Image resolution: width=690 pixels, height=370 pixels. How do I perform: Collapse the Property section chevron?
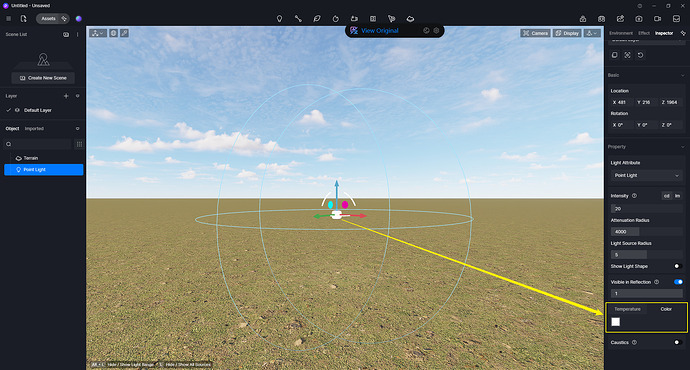tap(683, 147)
